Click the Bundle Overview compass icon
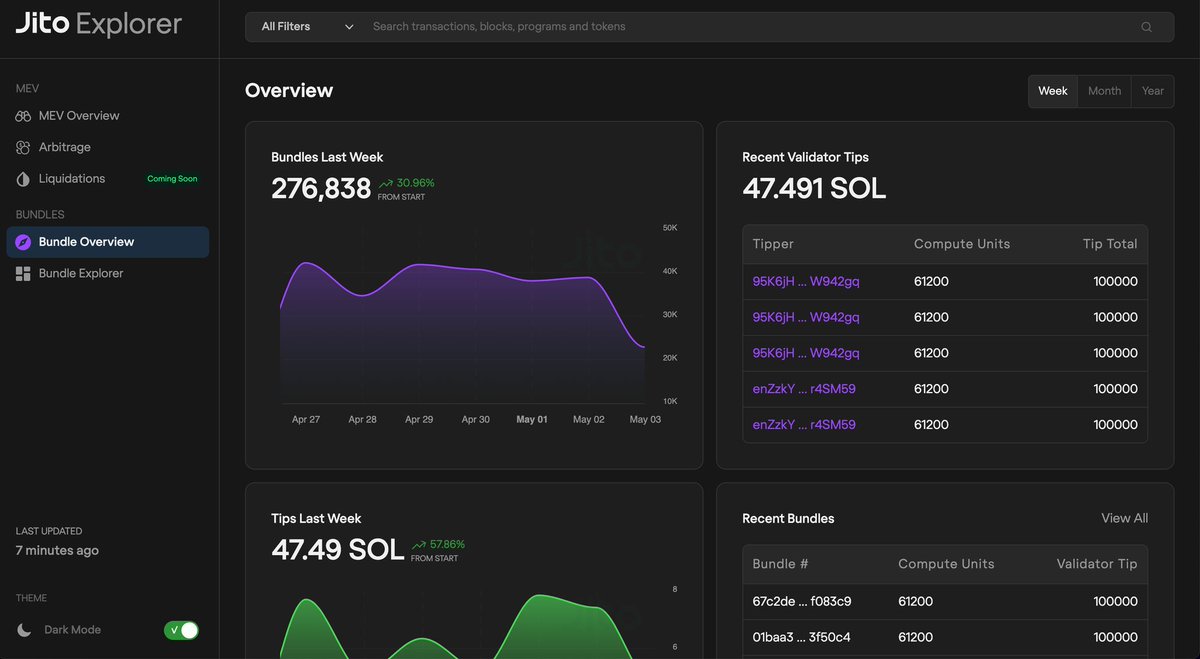 pos(23,242)
